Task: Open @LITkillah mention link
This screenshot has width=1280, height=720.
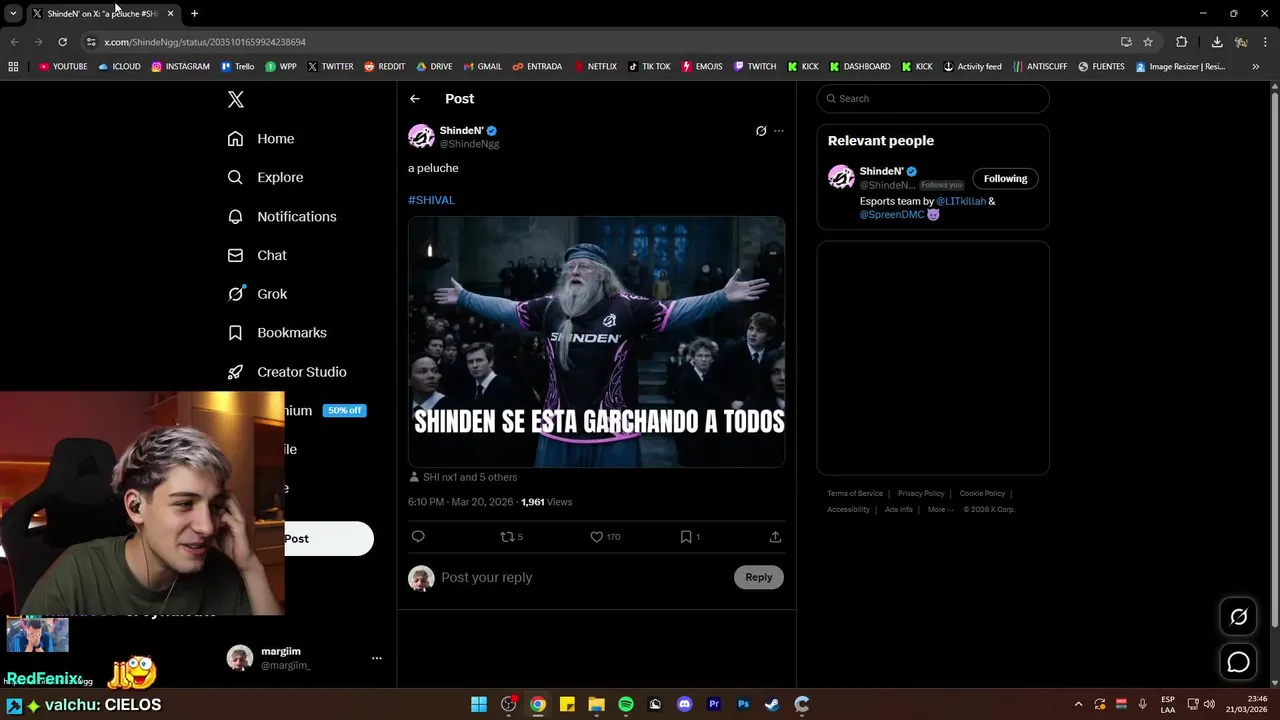Action: (x=961, y=201)
